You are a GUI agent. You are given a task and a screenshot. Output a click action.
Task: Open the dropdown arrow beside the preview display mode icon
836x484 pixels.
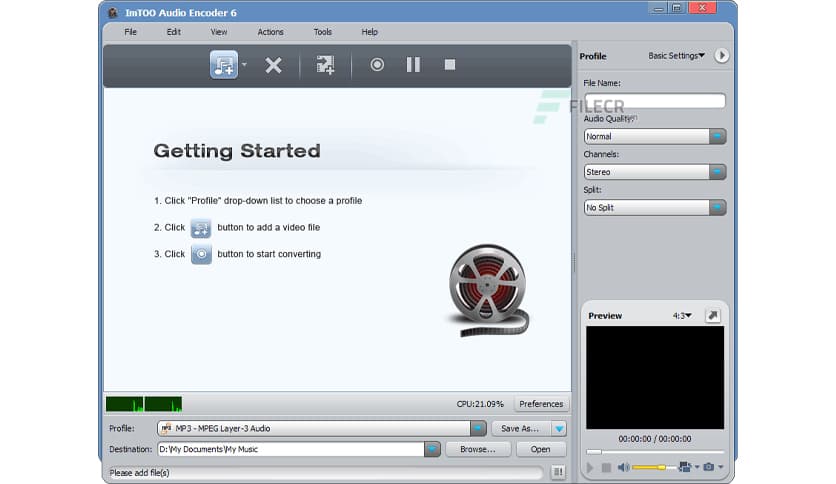tap(697, 467)
